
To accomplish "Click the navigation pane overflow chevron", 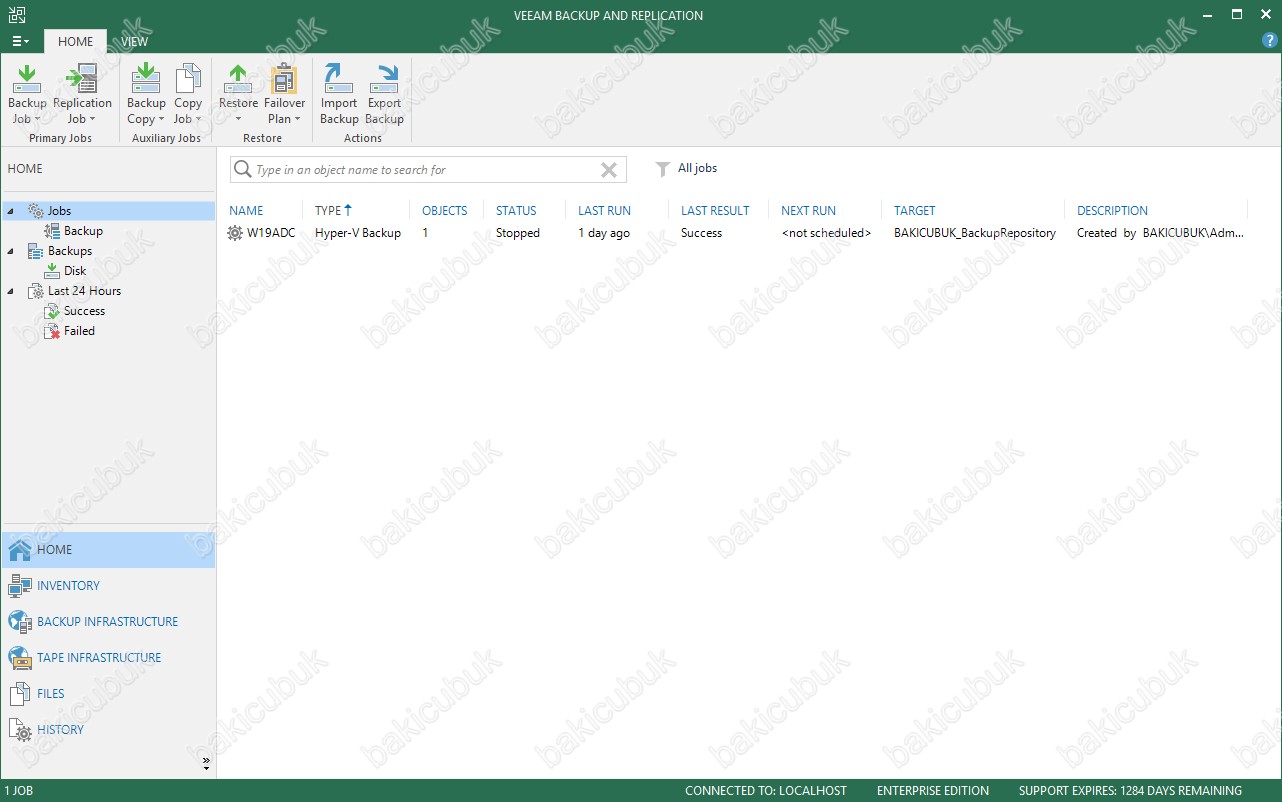I will (206, 763).
